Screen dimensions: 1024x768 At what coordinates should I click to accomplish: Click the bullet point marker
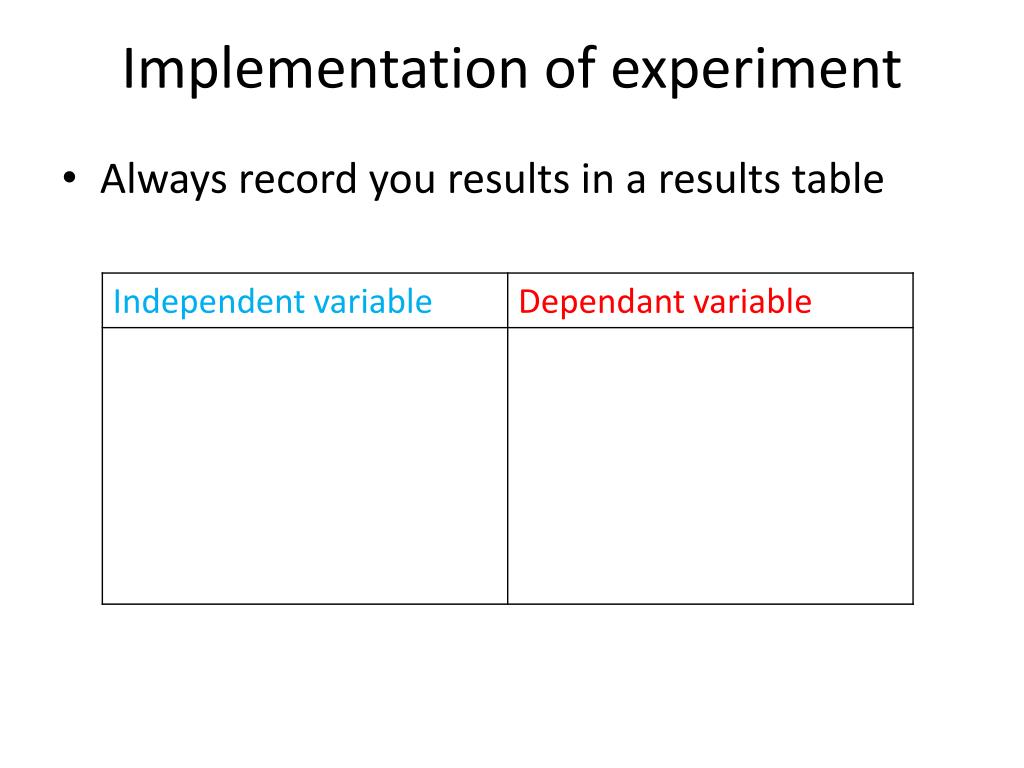(x=68, y=180)
